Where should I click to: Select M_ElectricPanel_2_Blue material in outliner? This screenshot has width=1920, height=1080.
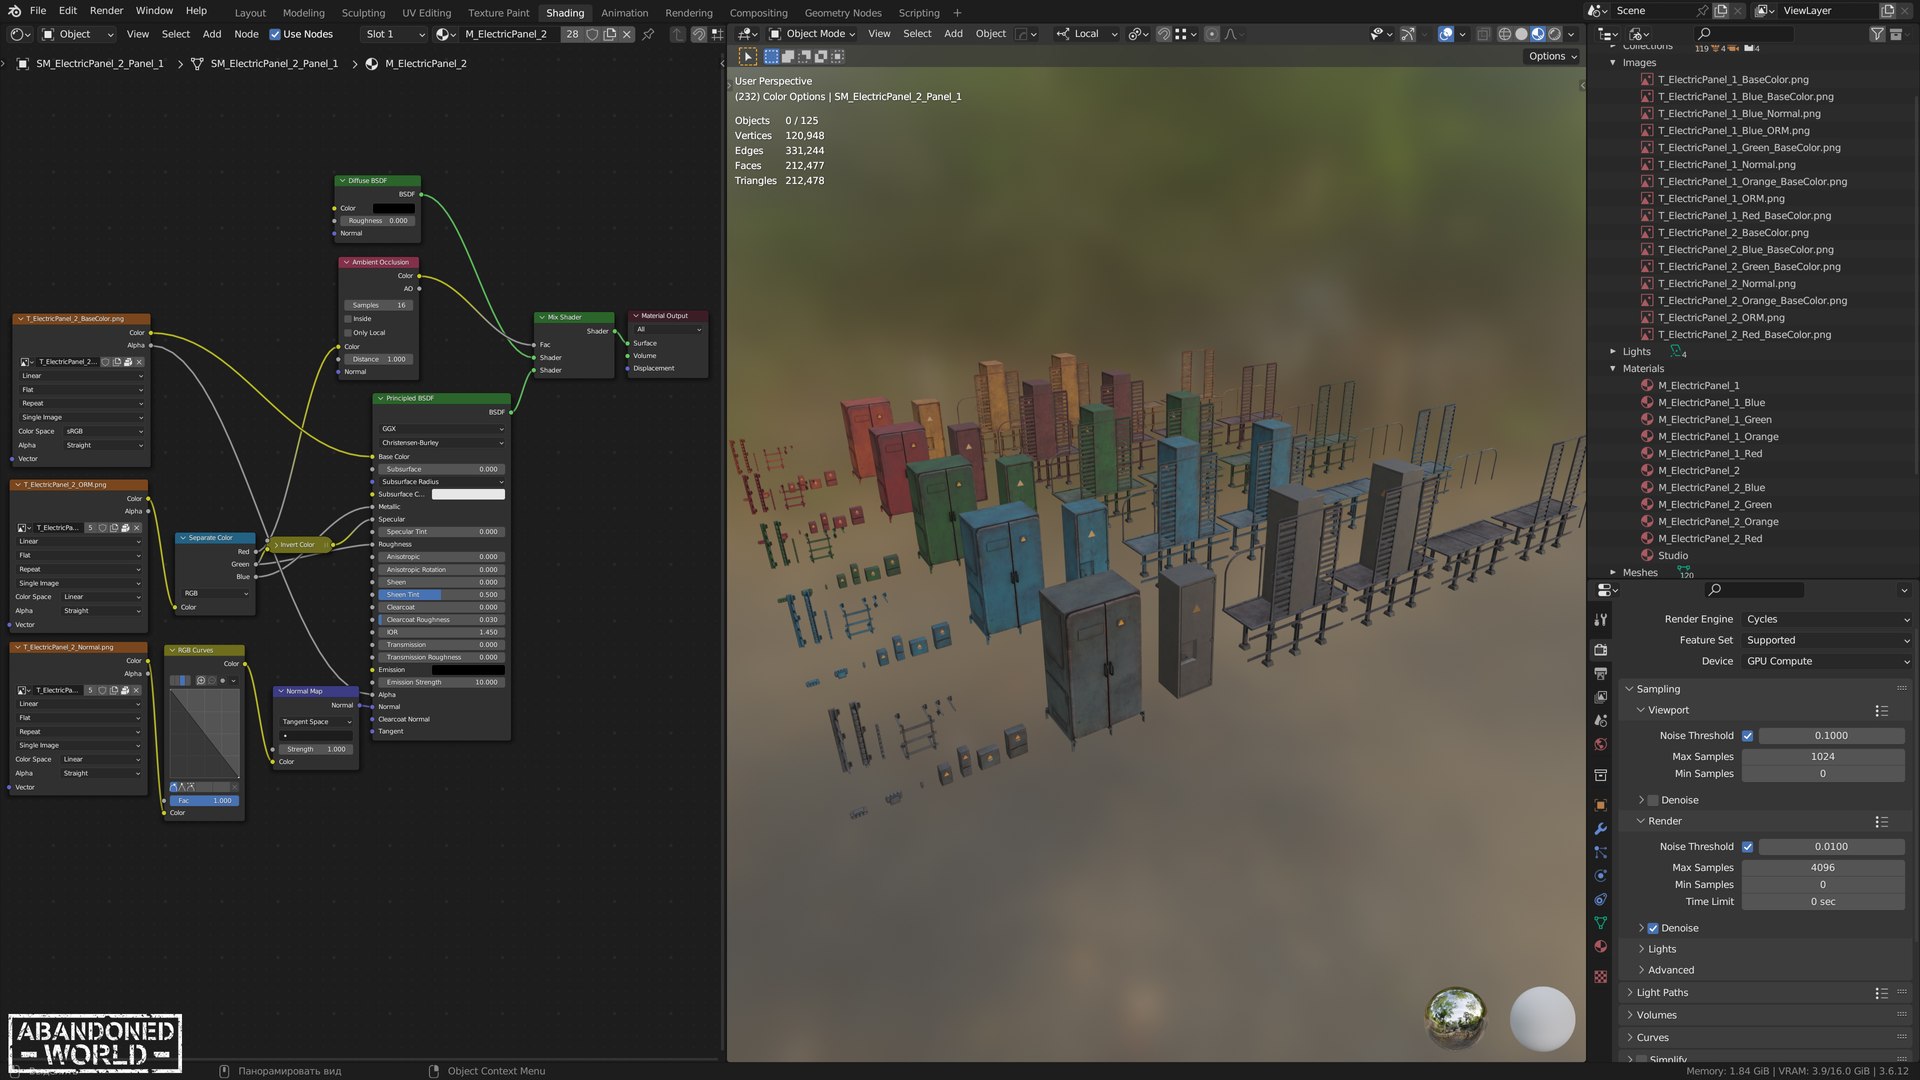1711,488
